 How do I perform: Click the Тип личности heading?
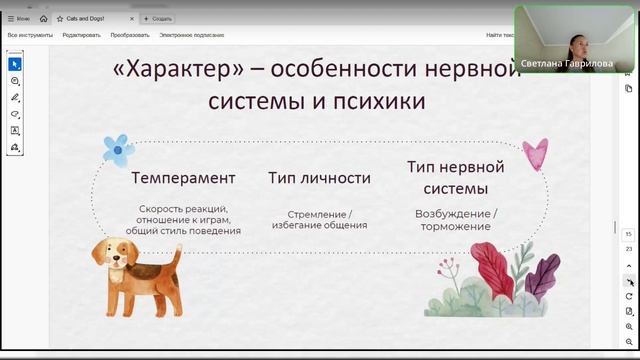[x=320, y=178]
